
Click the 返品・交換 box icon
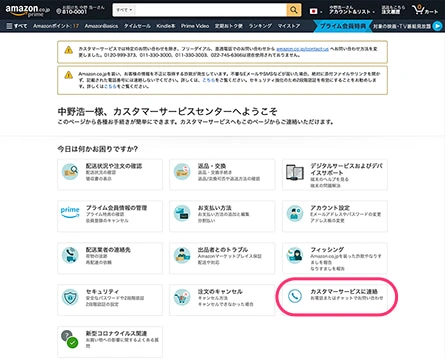pos(182,172)
